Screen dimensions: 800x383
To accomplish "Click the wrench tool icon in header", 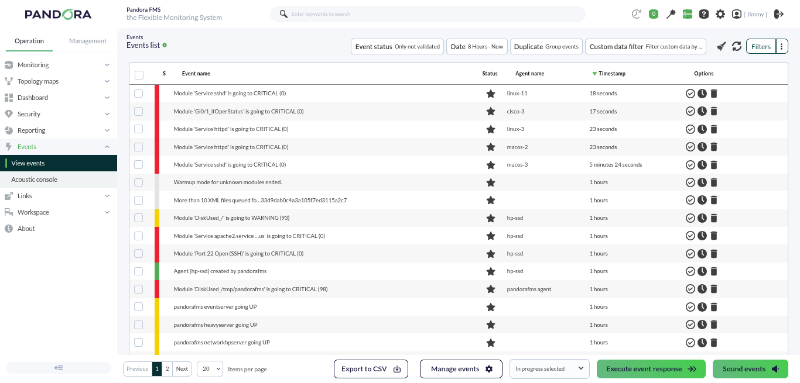I will (x=670, y=14).
